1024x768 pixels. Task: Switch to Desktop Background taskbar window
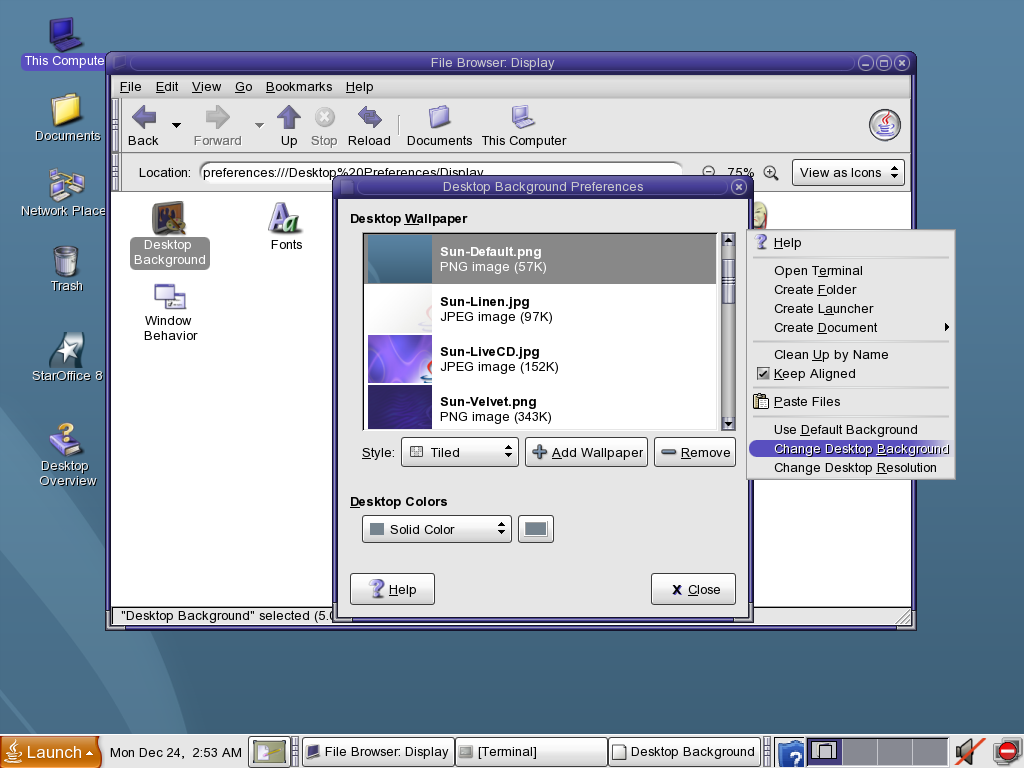point(684,752)
